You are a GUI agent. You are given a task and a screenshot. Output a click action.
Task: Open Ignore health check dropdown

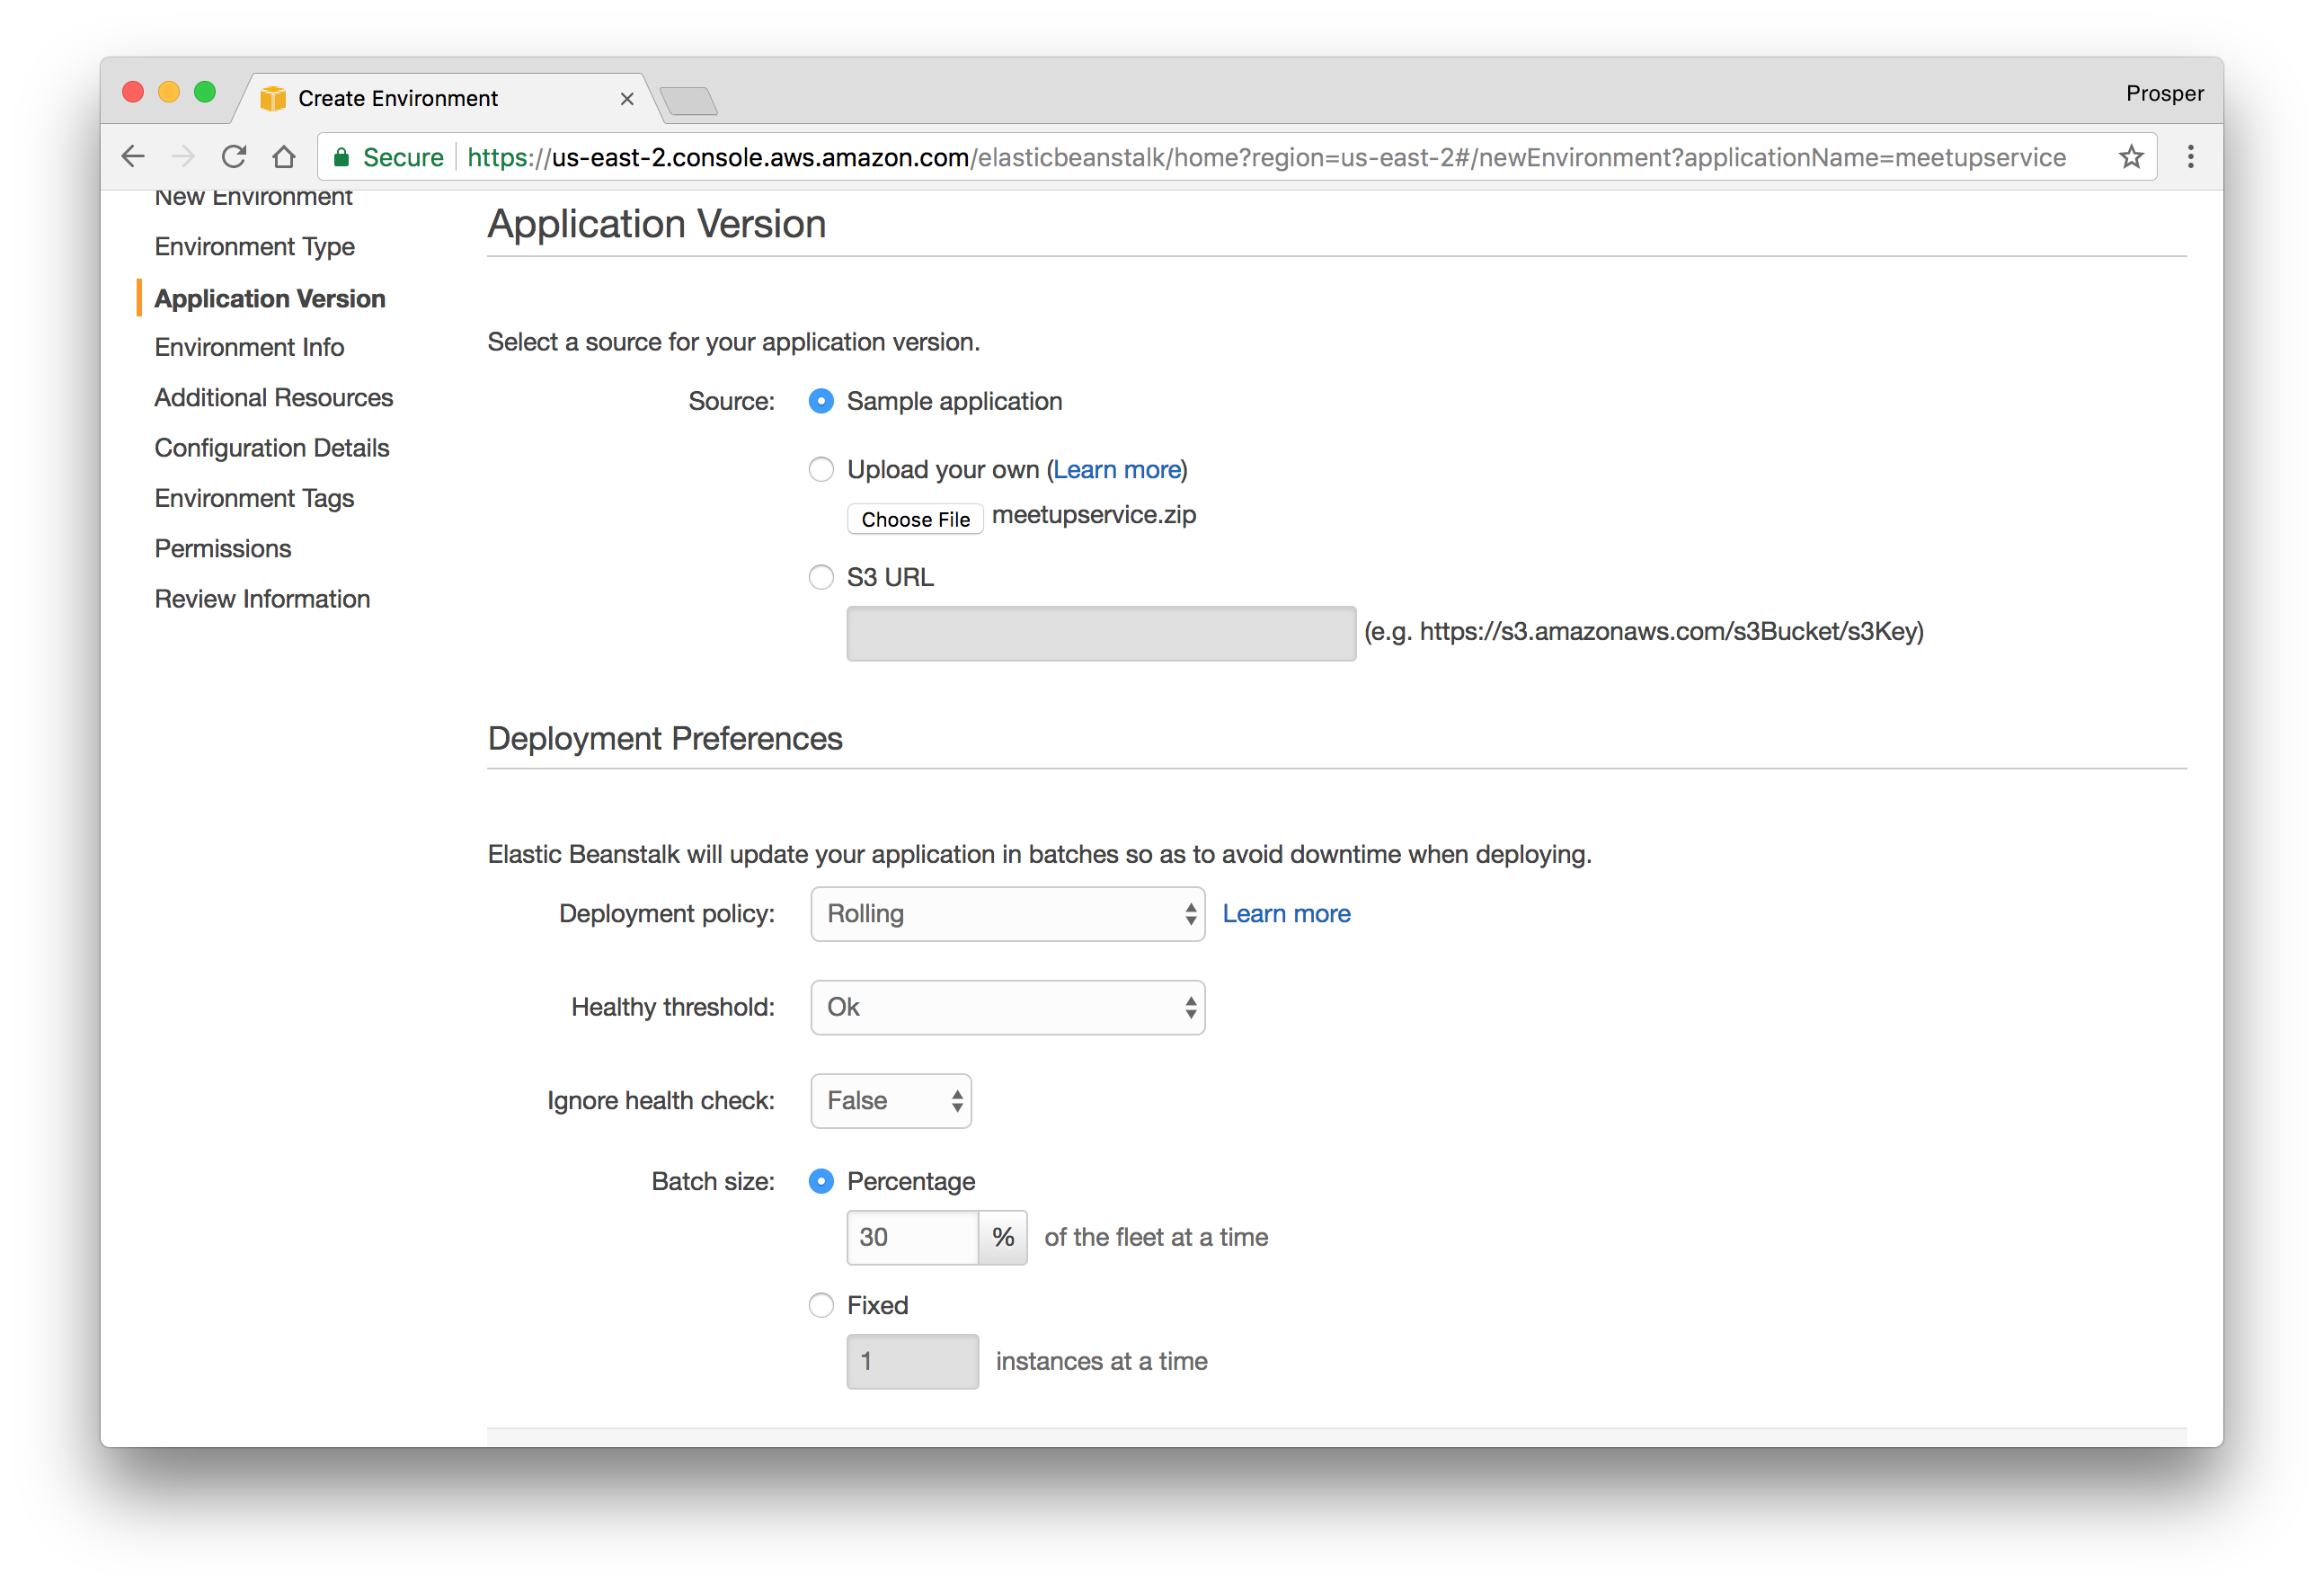[890, 1101]
